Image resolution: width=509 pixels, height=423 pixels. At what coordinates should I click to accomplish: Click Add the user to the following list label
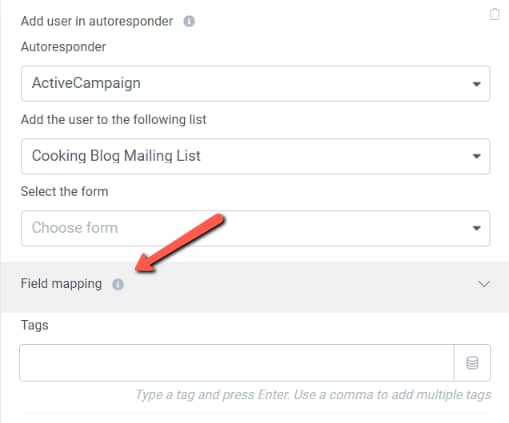pyautogui.click(x=114, y=119)
